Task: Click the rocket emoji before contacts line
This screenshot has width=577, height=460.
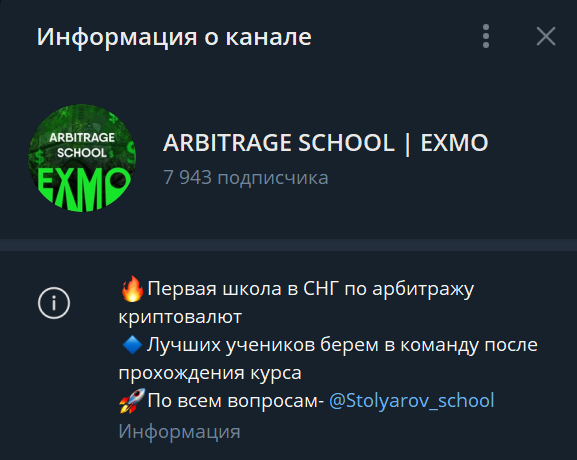Action: point(132,401)
